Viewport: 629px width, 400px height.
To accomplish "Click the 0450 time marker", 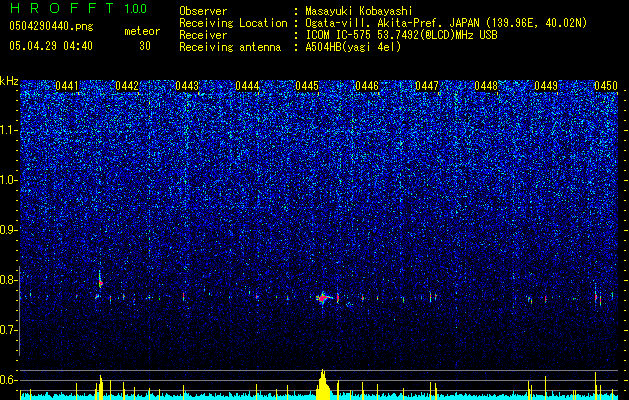I will pos(606,86).
